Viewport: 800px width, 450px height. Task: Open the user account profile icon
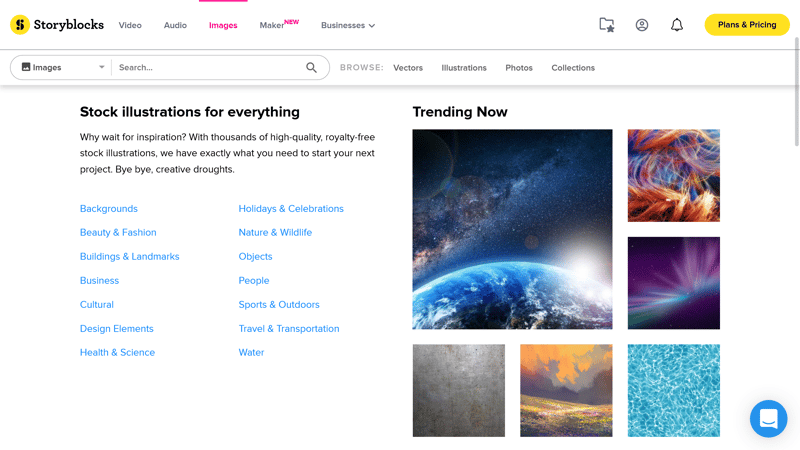pyautogui.click(x=642, y=24)
